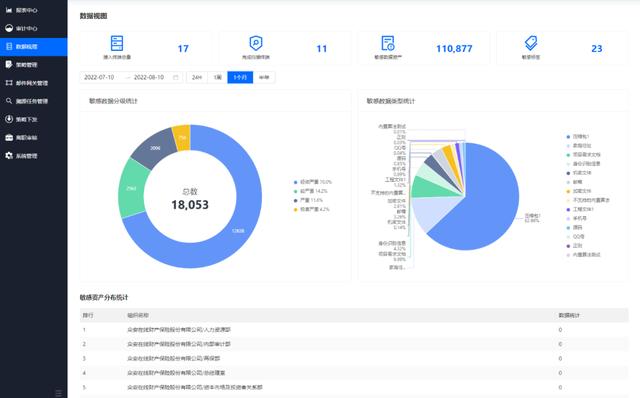Open the report center bar-chart sidebar icon
Viewport: 640px width, 398px height.
[x=9, y=10]
